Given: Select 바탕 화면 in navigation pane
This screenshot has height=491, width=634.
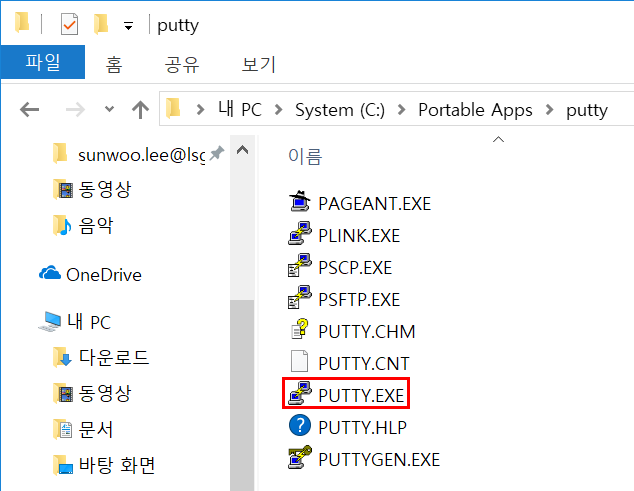Looking at the screenshot, I should (117, 465).
